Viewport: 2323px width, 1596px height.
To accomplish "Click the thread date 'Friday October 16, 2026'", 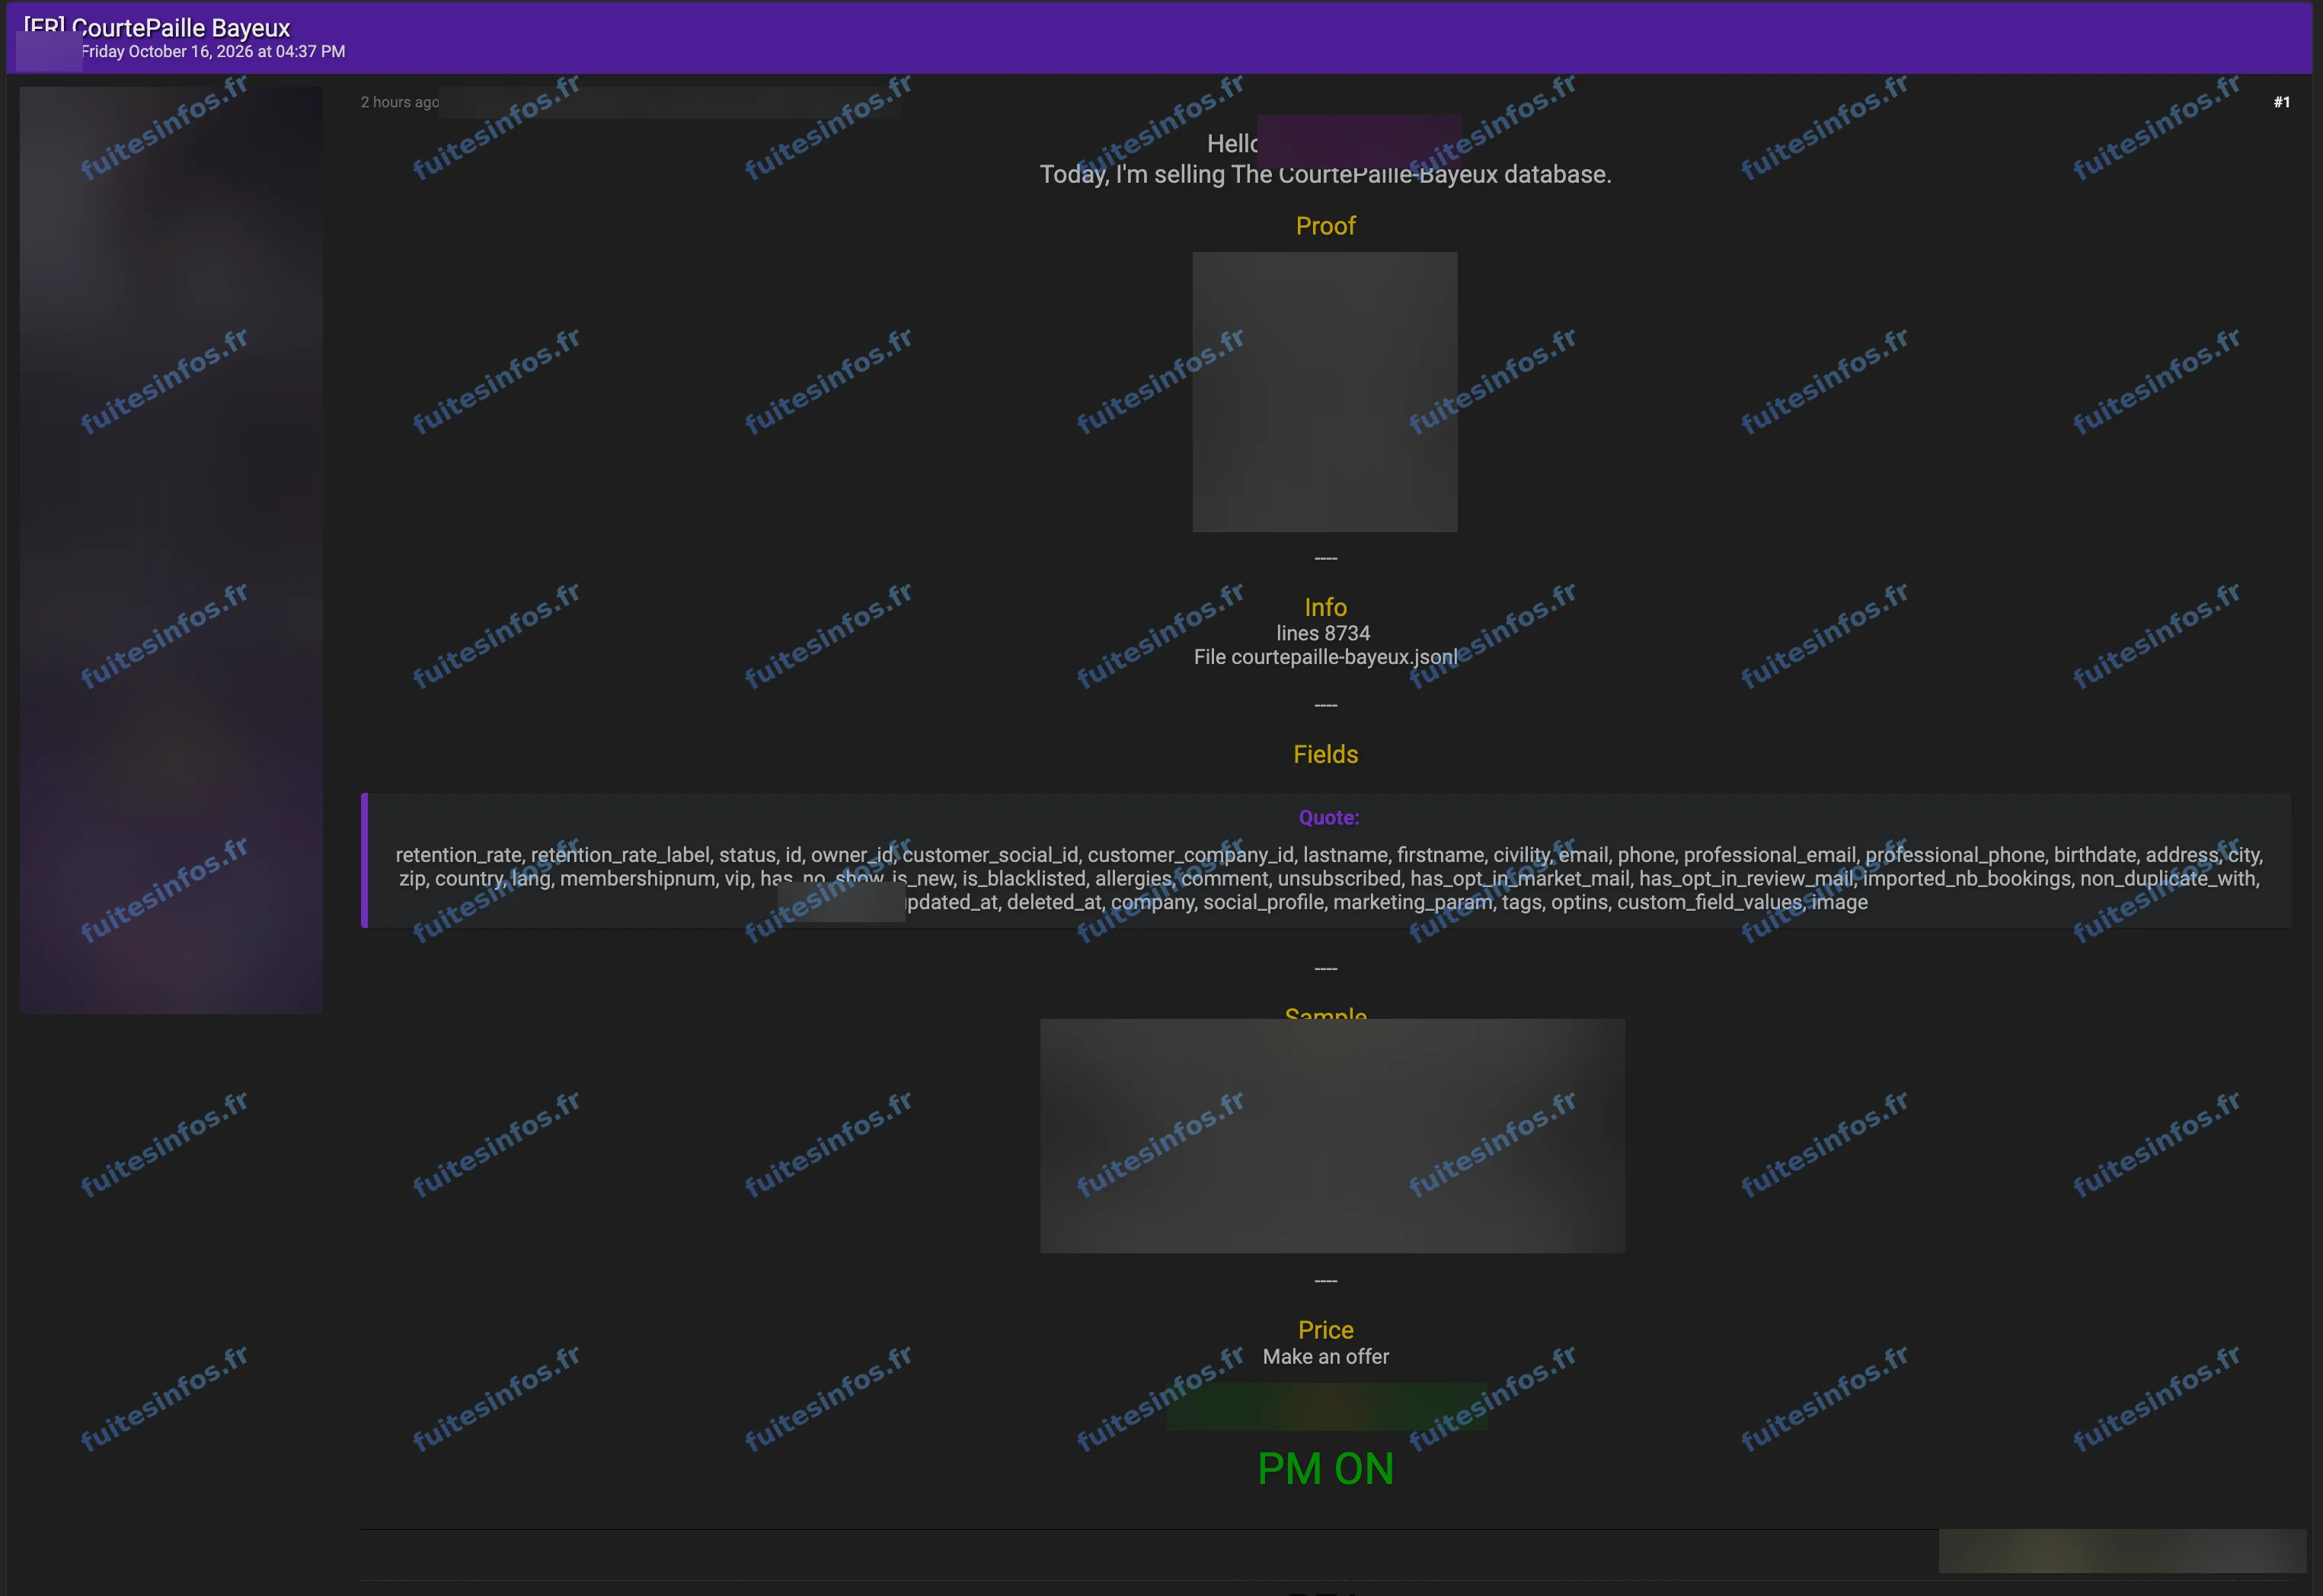I will (x=167, y=51).
